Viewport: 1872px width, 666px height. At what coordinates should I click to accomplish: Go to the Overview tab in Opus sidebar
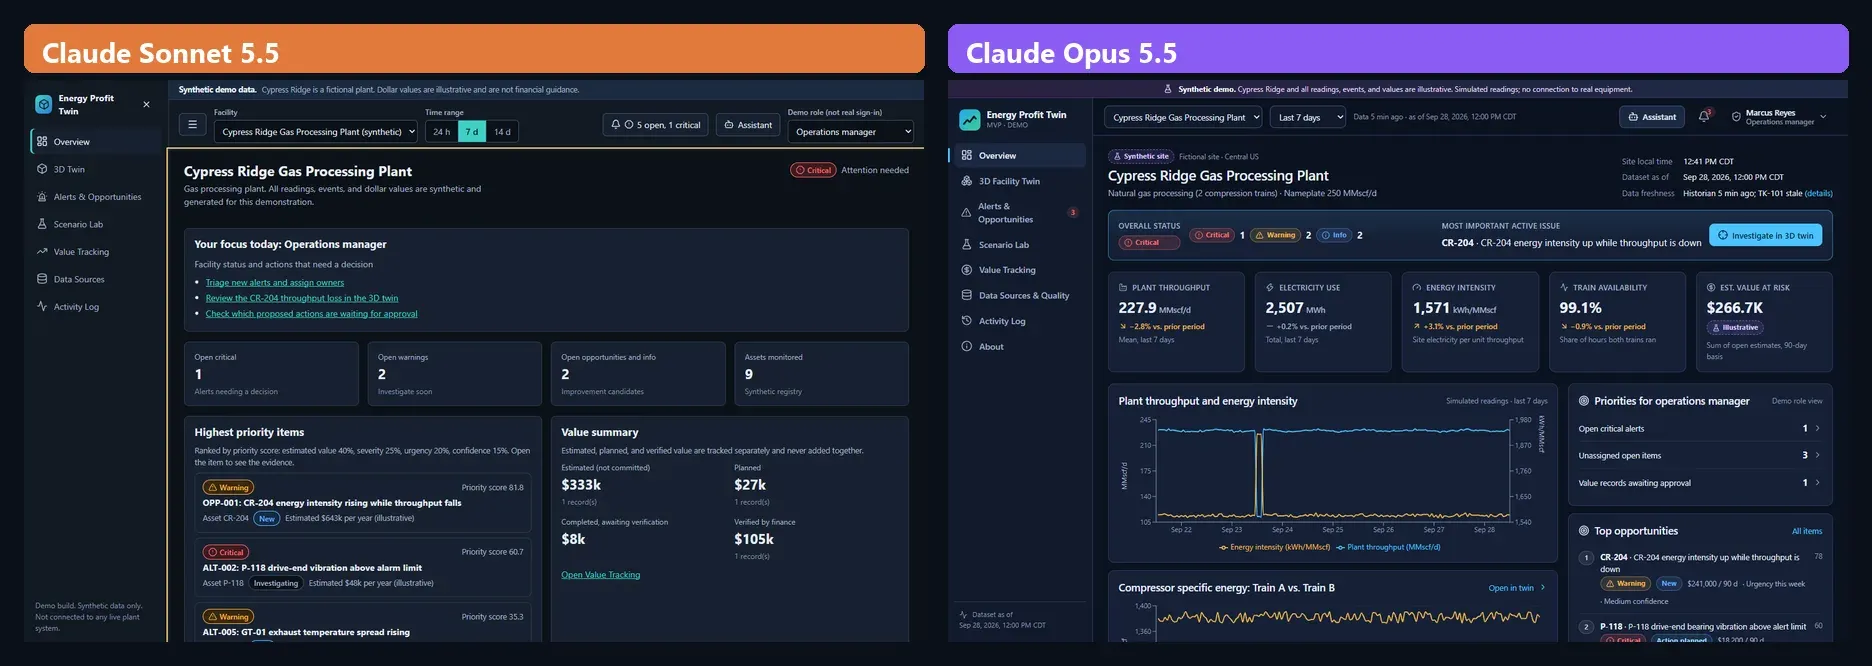tap(1019, 155)
